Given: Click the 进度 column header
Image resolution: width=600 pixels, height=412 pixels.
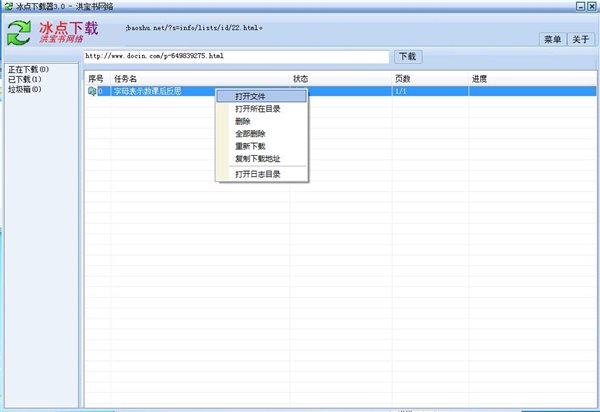Looking at the screenshot, I should pyautogui.click(x=532, y=79).
